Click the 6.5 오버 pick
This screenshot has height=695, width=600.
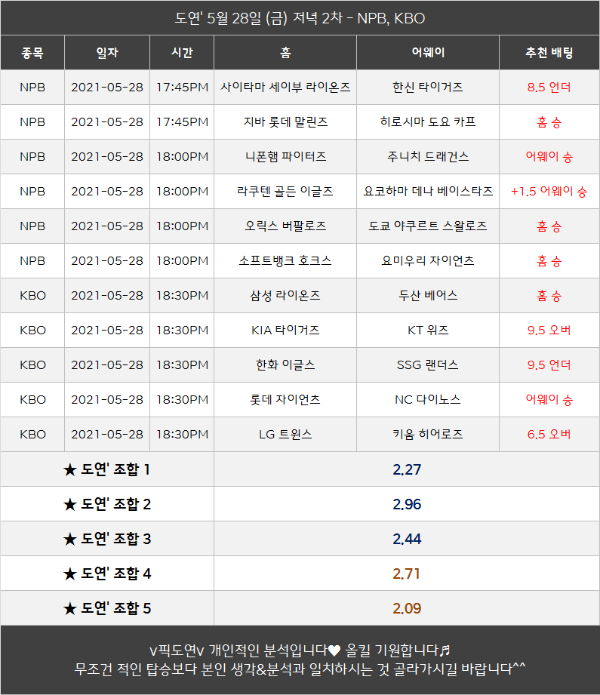[549, 434]
